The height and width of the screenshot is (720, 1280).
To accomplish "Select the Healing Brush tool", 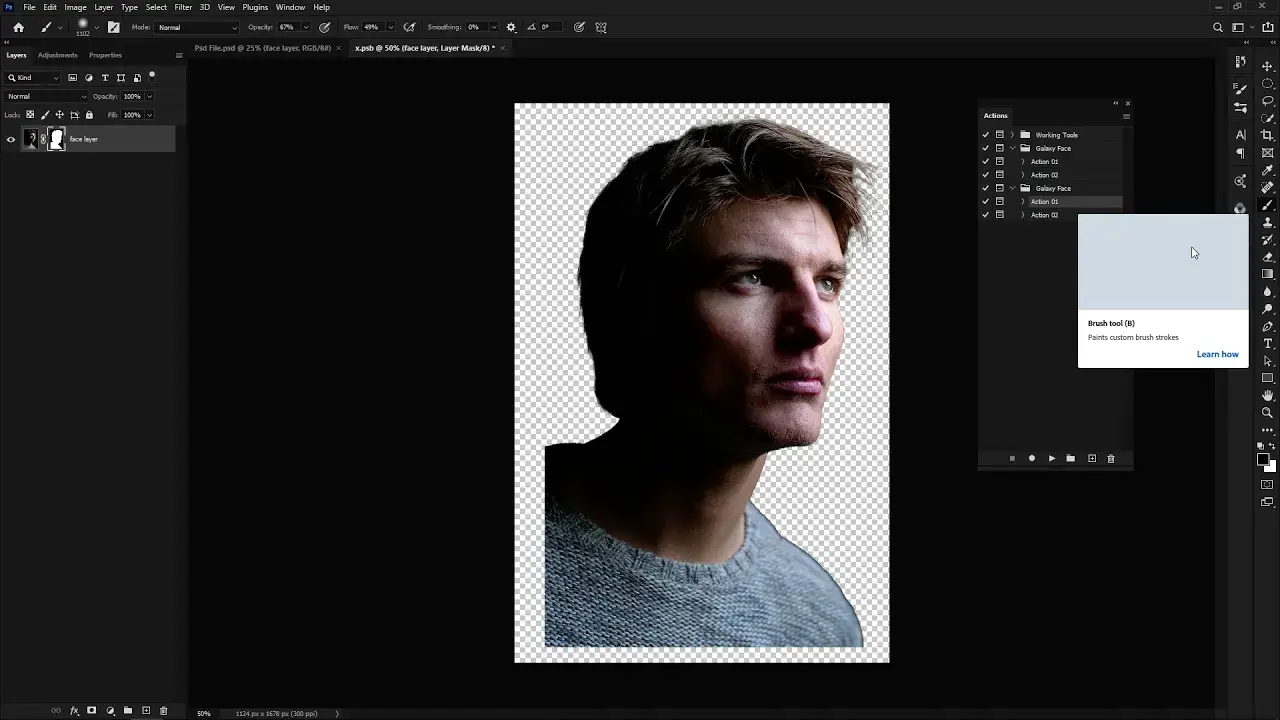I will click(x=1268, y=187).
